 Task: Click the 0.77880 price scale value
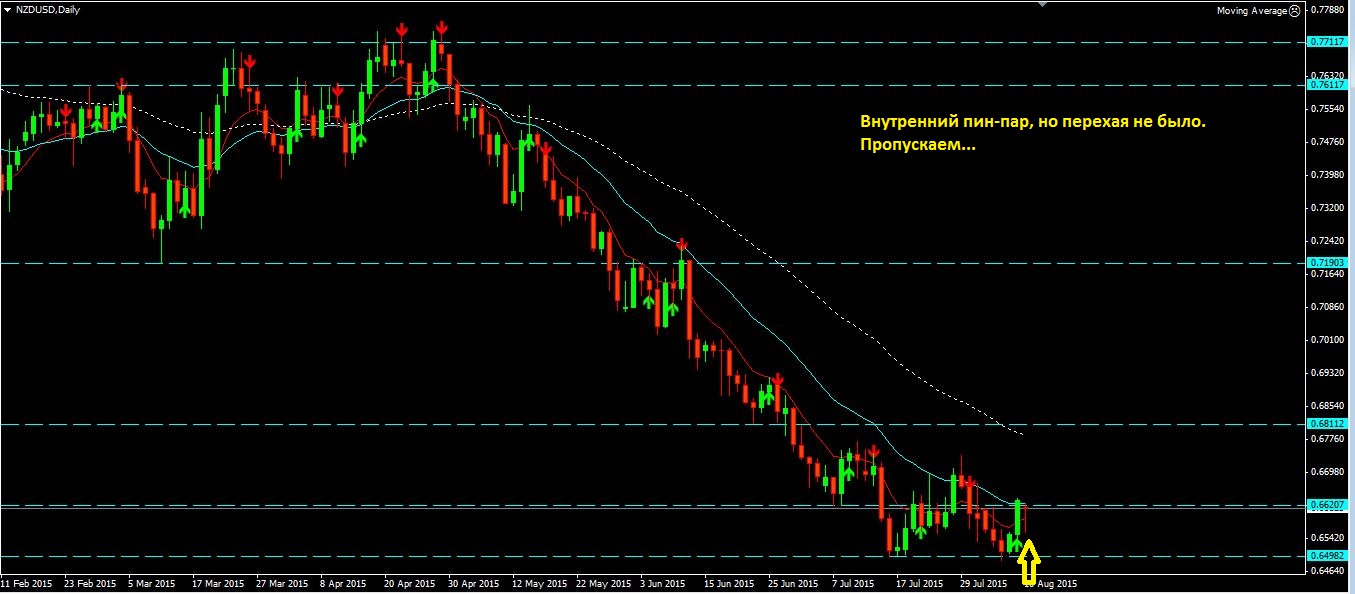(x=1327, y=10)
